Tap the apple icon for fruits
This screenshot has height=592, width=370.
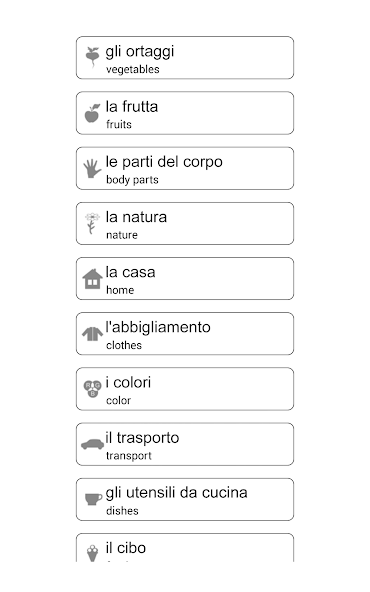(x=92, y=113)
